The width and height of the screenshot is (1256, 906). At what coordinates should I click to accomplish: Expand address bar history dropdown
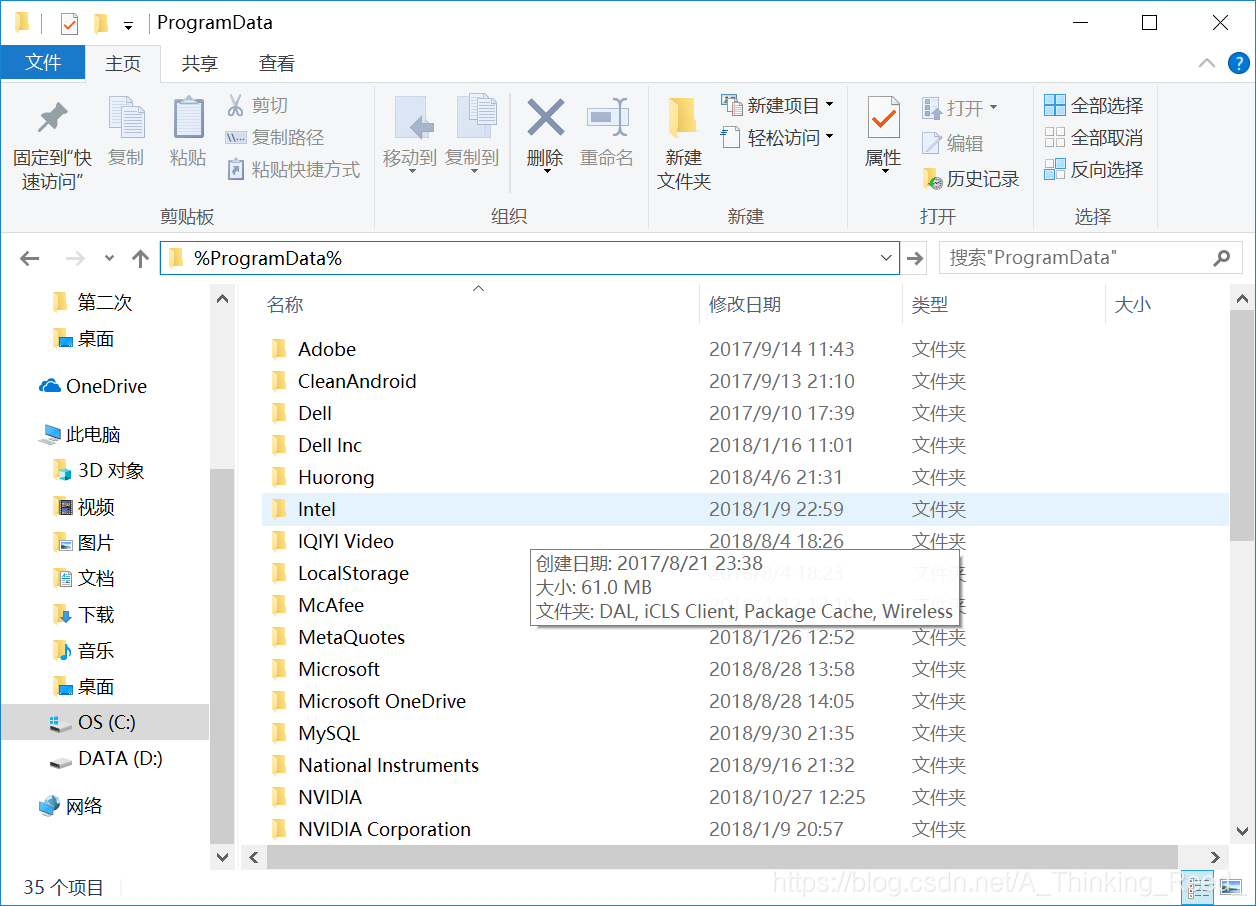(x=886, y=258)
